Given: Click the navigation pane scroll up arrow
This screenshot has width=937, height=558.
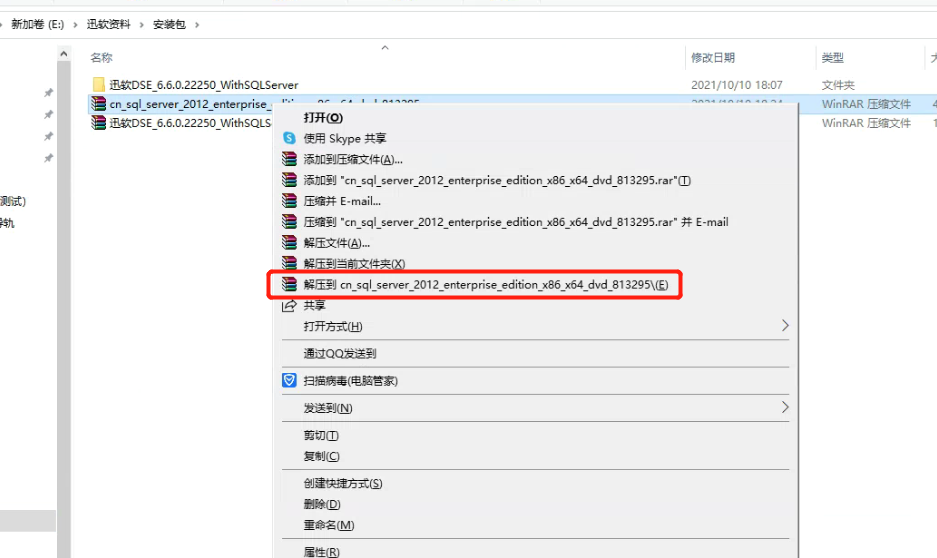Looking at the screenshot, I should point(64,54).
